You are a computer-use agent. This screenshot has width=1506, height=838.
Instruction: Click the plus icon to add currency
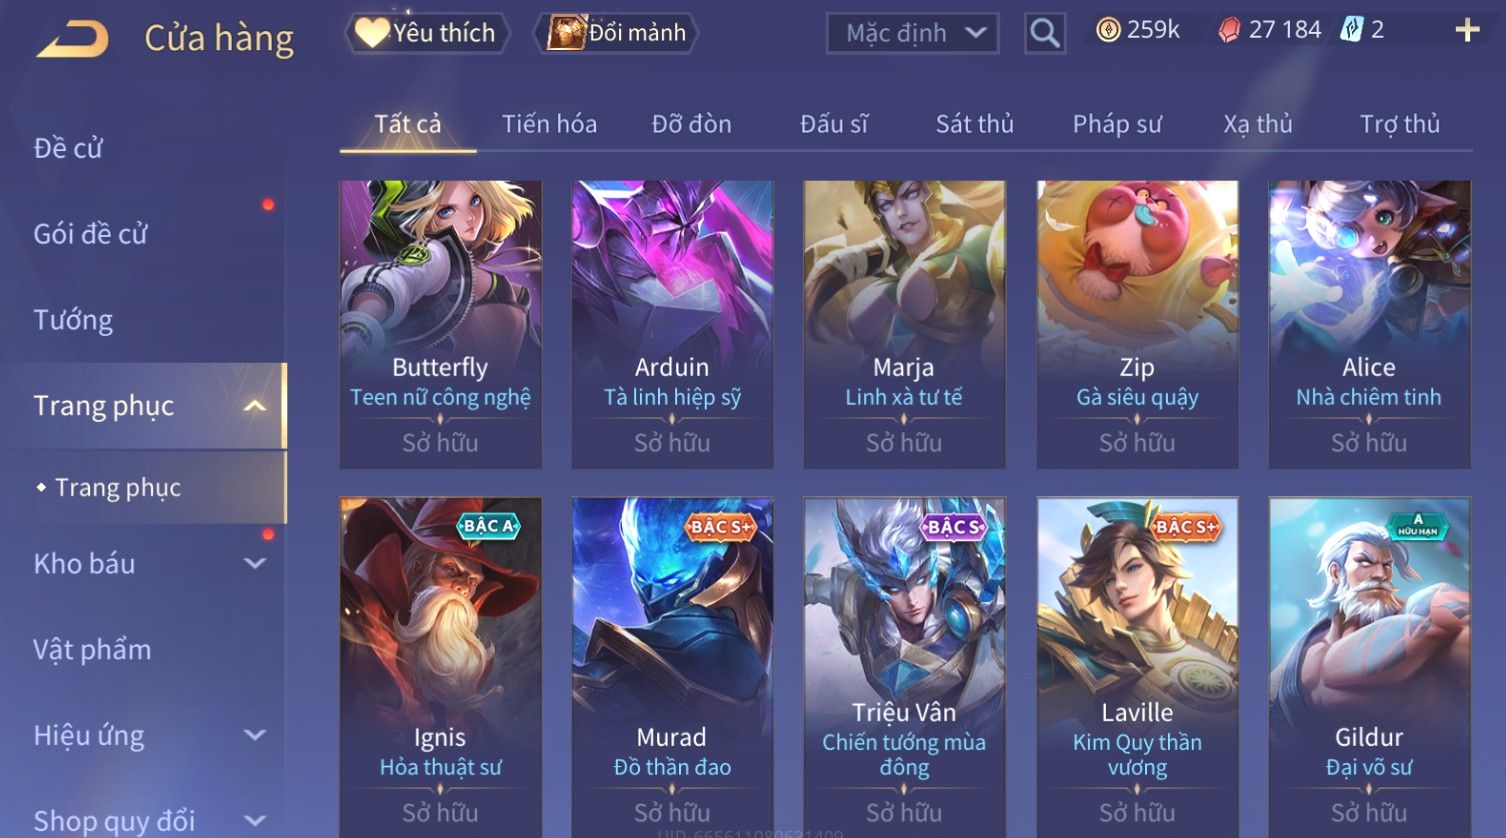[x=1467, y=31]
